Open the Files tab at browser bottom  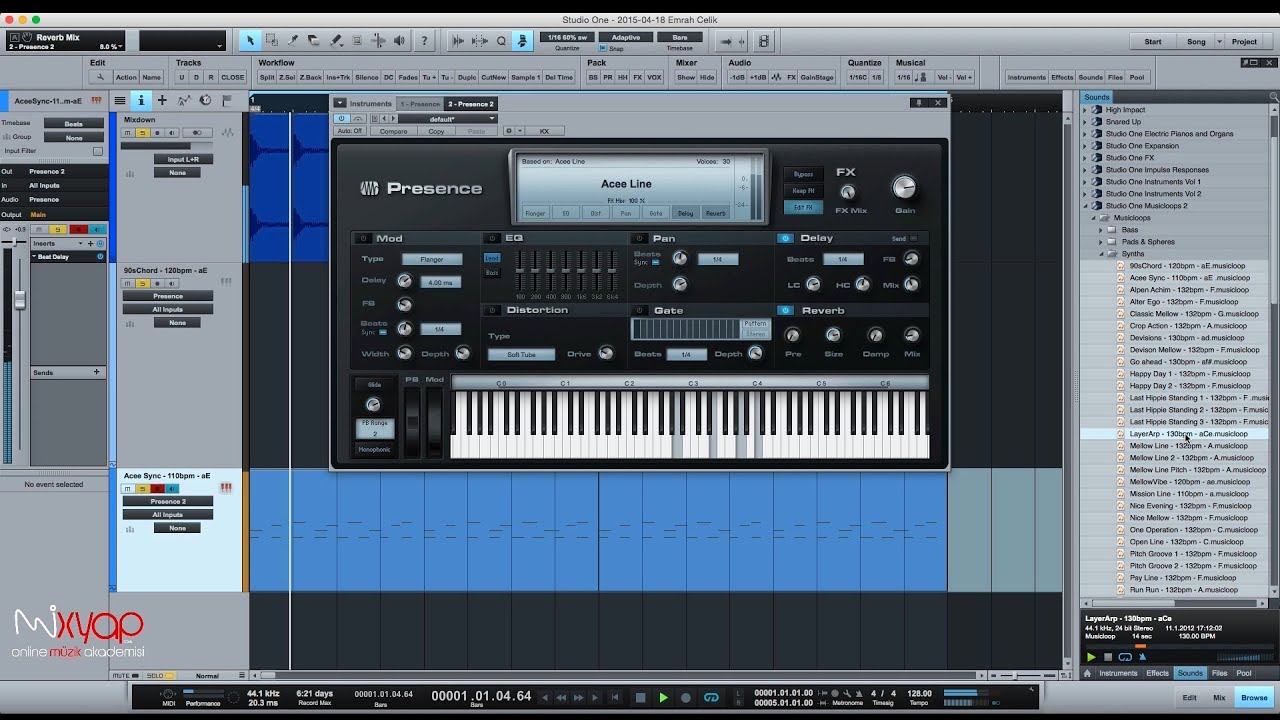click(x=1219, y=673)
